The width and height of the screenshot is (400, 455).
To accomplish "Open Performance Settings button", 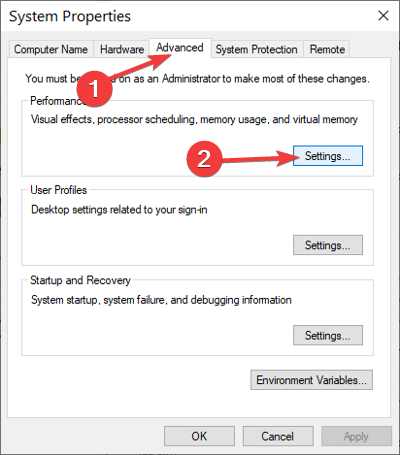I will point(328,156).
